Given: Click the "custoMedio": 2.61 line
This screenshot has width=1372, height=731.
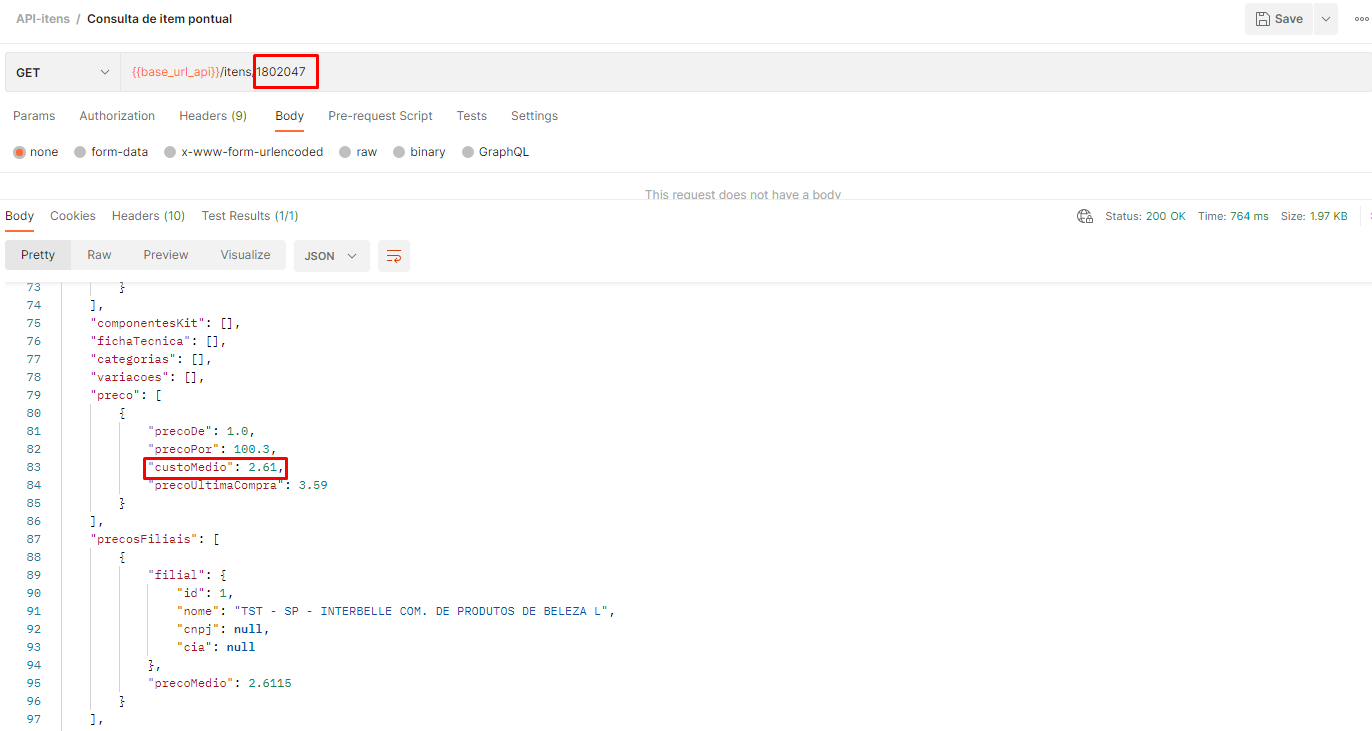Looking at the screenshot, I should tap(215, 467).
